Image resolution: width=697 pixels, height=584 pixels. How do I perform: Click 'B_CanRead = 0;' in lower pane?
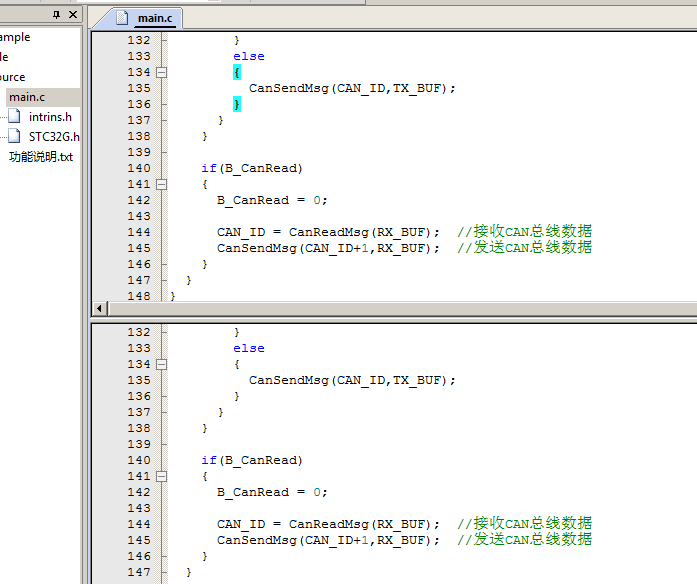(272, 492)
